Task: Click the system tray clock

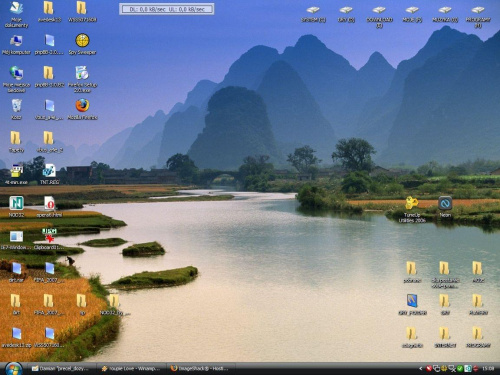Action: (x=488, y=368)
